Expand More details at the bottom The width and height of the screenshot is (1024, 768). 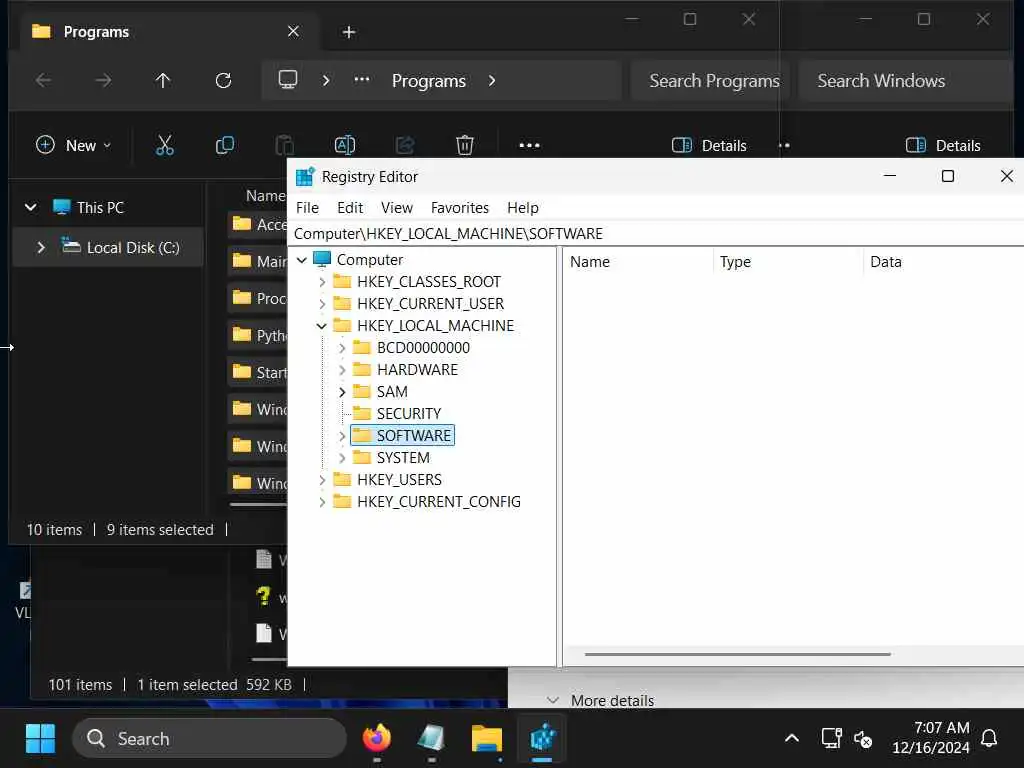pyautogui.click(x=601, y=700)
